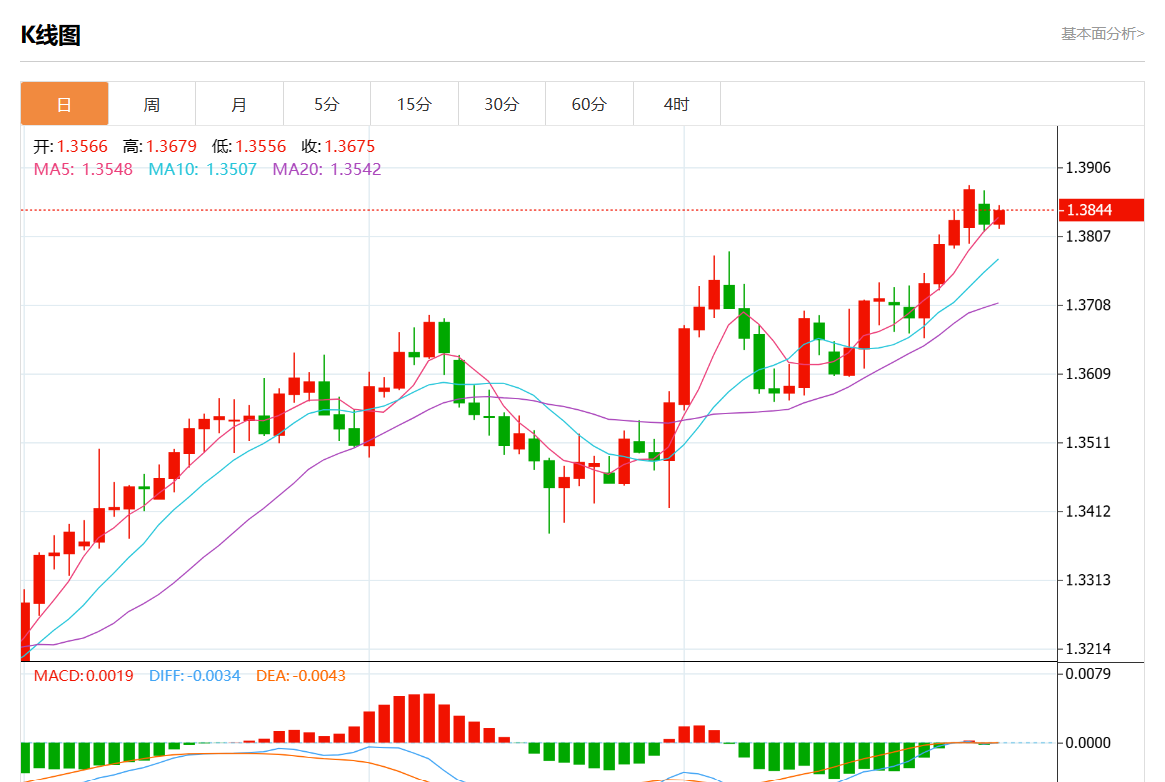Click the 1.3609 price axis label
This screenshot has width=1165, height=782.
click(1088, 374)
